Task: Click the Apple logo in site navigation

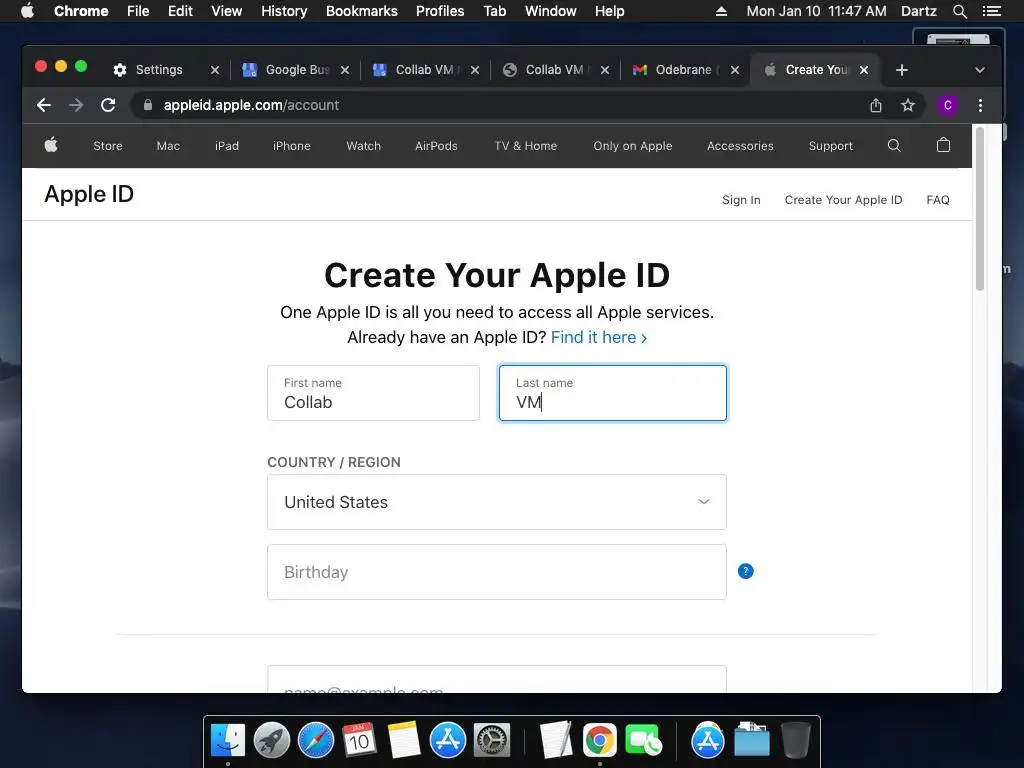Action: (x=51, y=145)
